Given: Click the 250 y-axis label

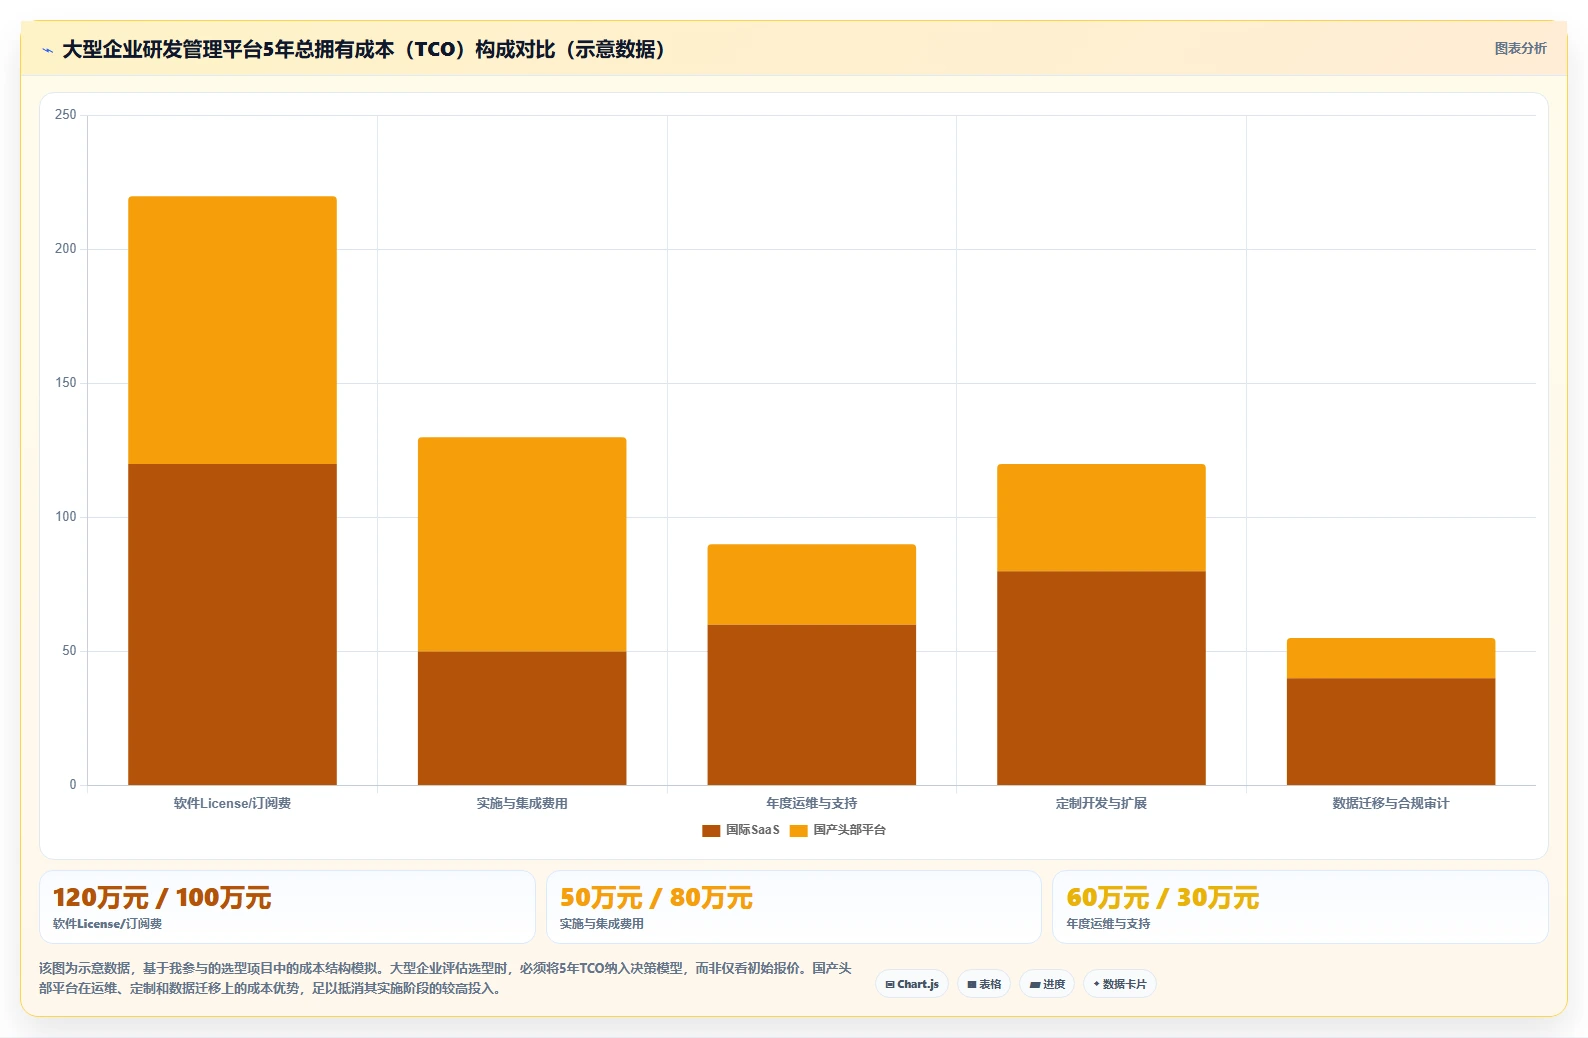Looking at the screenshot, I should point(65,115).
